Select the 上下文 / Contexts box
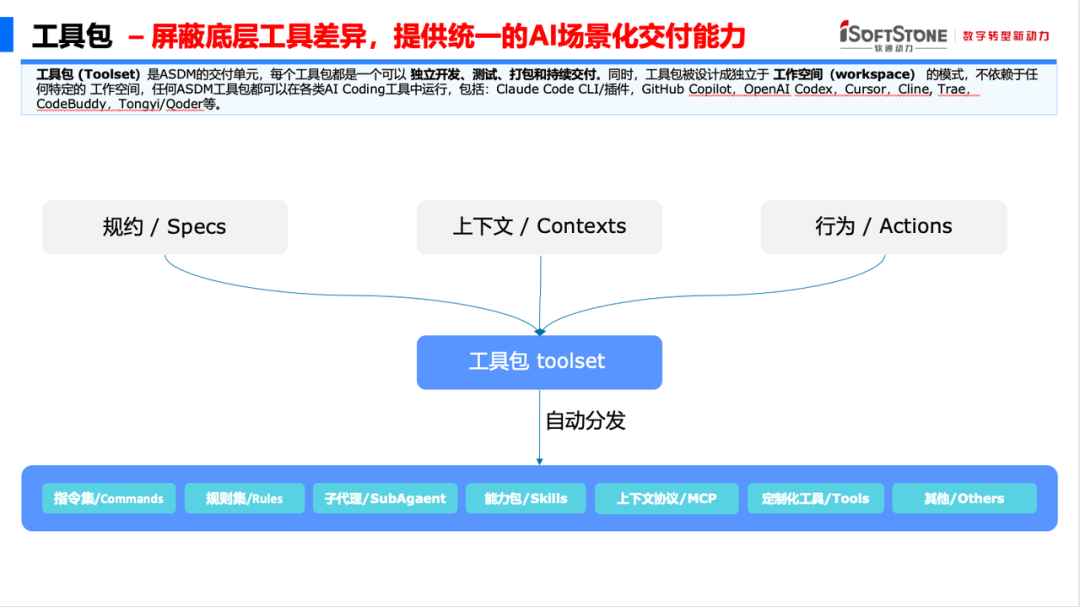 coord(539,227)
